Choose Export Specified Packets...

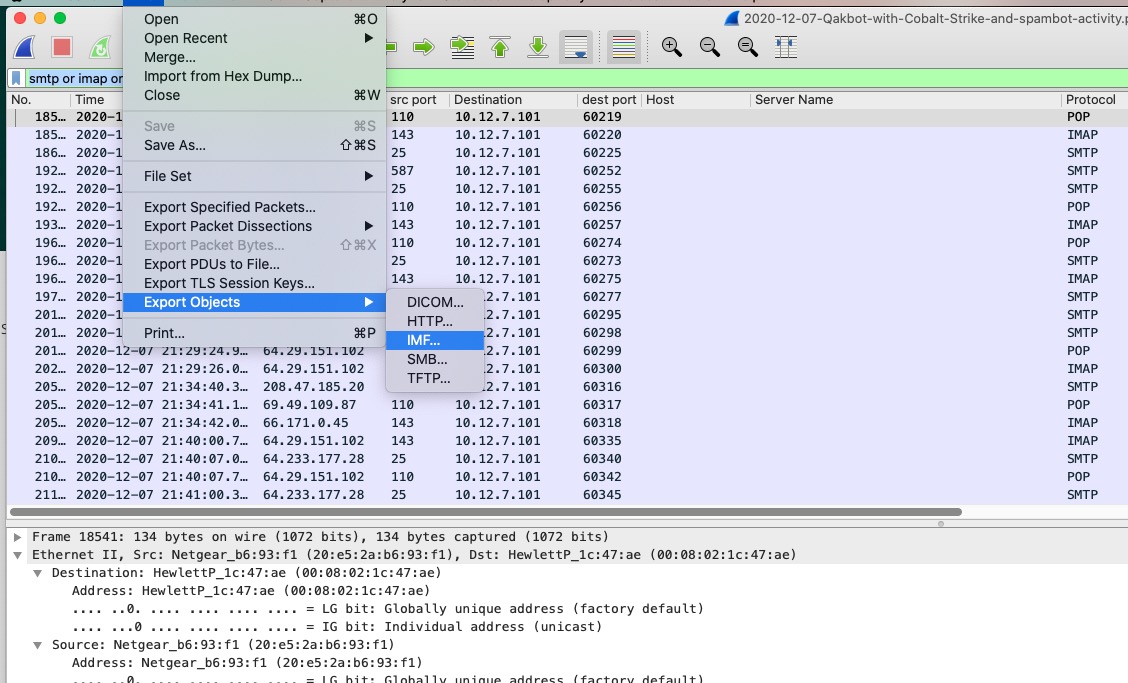(254, 207)
